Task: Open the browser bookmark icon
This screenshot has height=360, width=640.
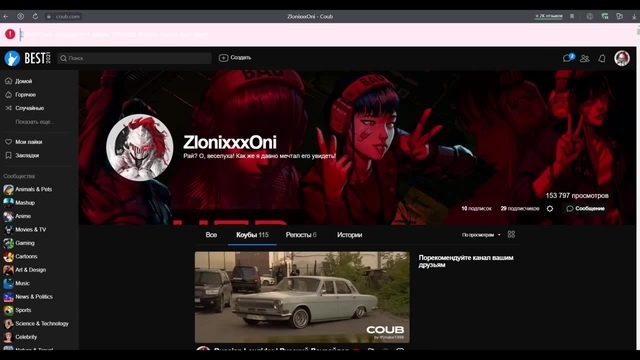Action: pos(572,16)
